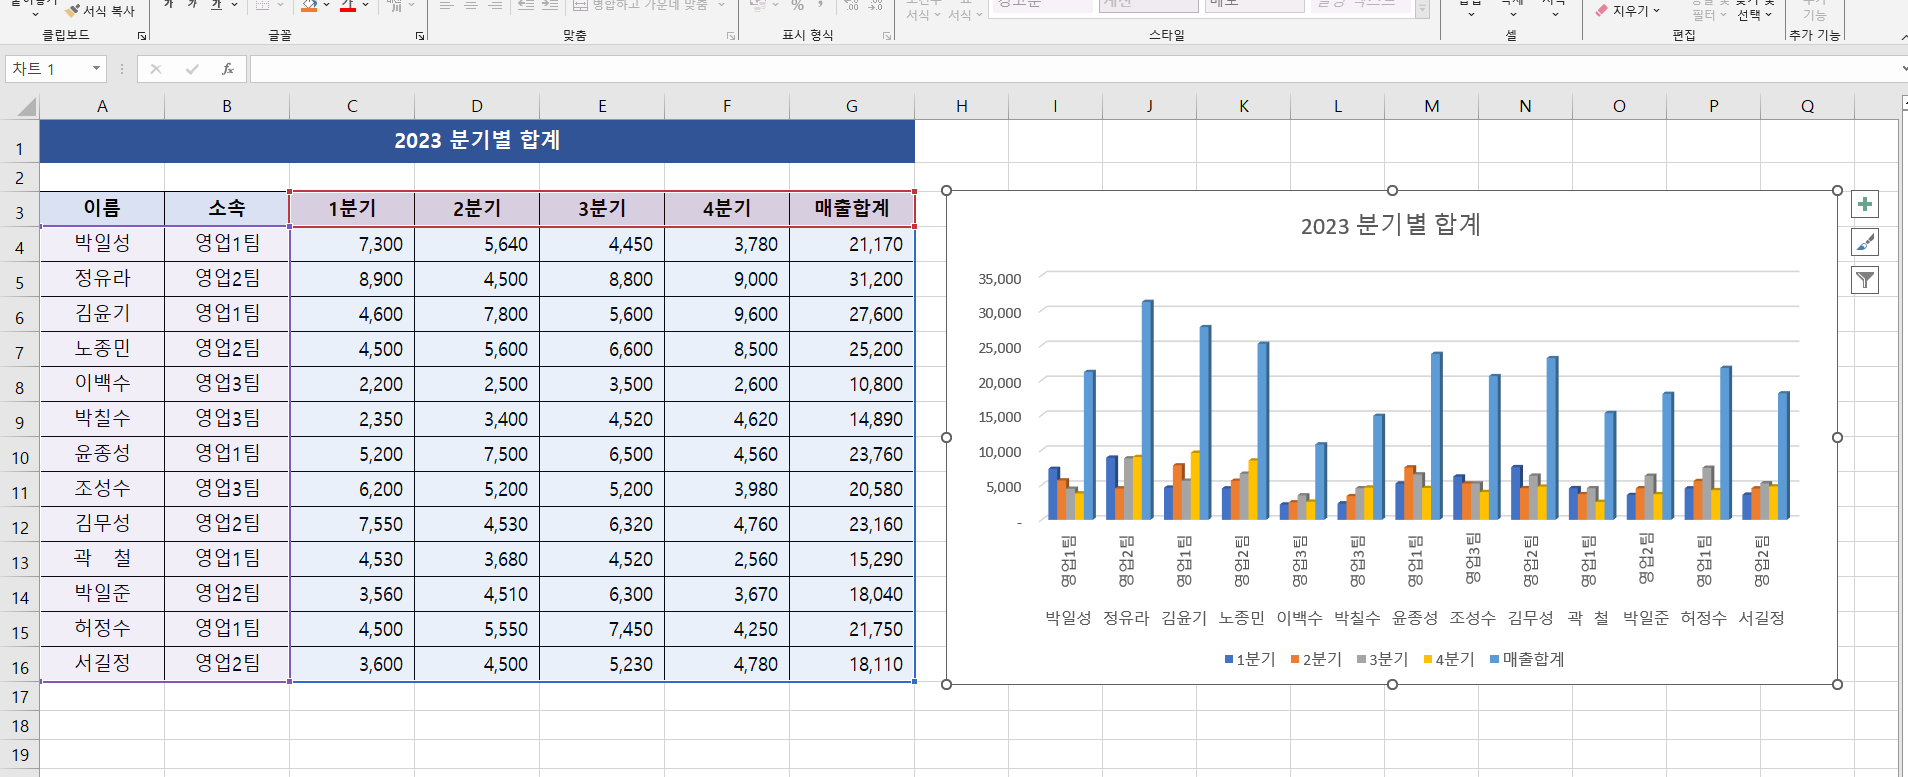Viewport: 1908px width, 777px height.
Task: Select the 10,800 total cell
Action: 852,384
